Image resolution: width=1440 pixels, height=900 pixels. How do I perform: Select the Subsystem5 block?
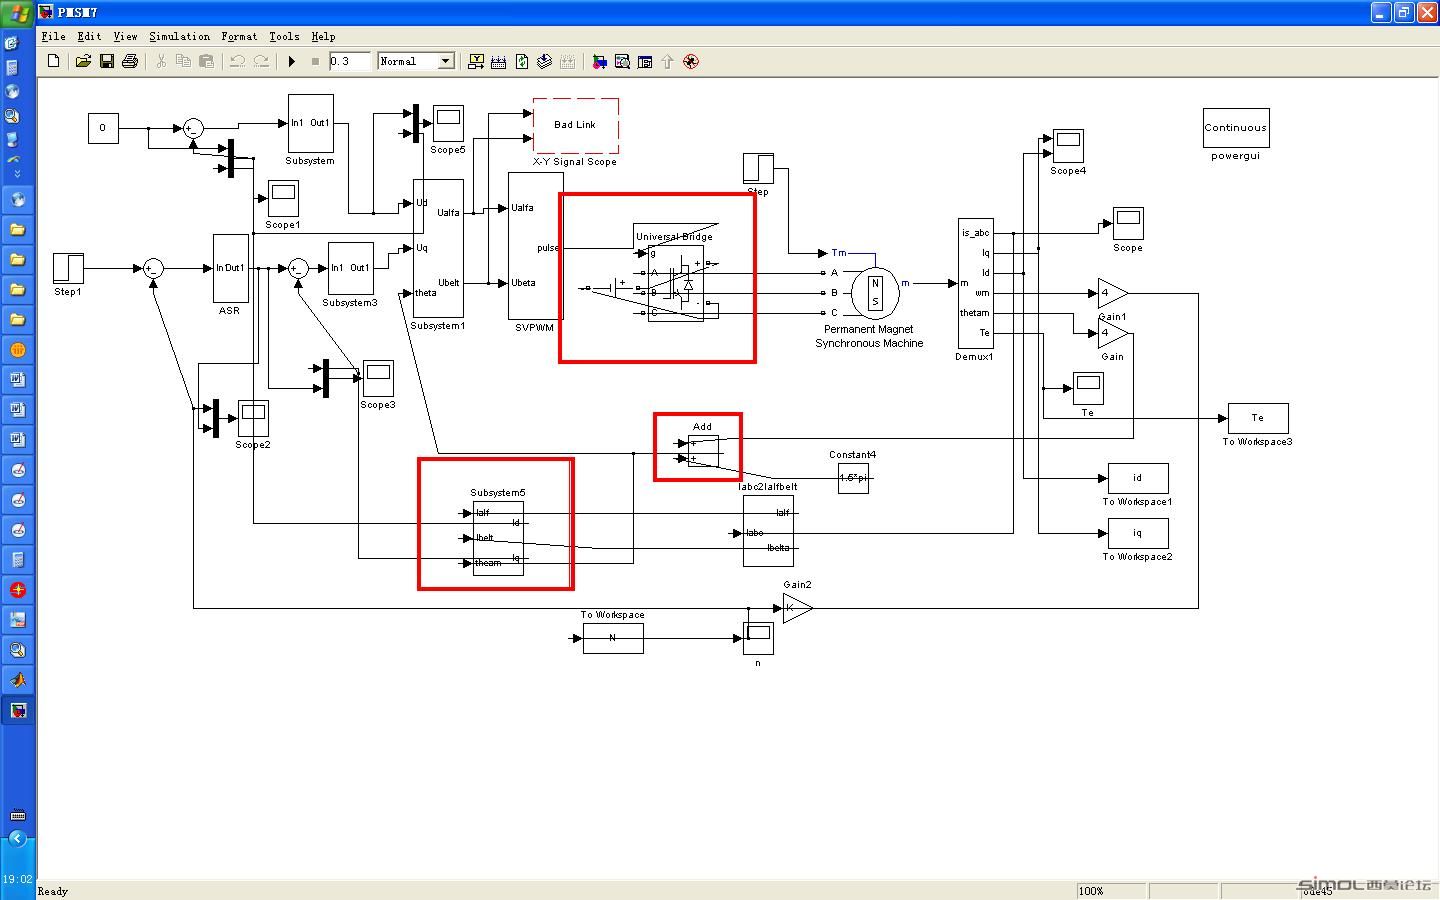(x=498, y=538)
